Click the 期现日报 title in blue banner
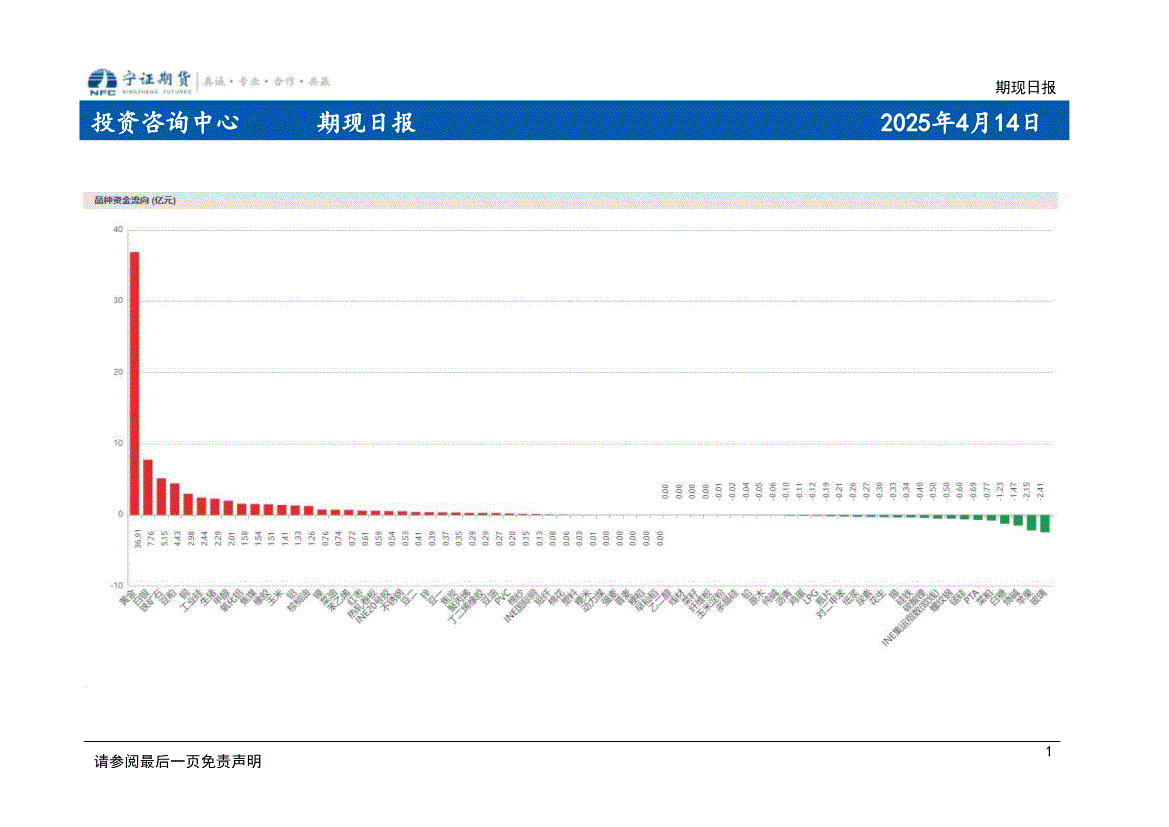The image size is (1169, 827). [365, 122]
